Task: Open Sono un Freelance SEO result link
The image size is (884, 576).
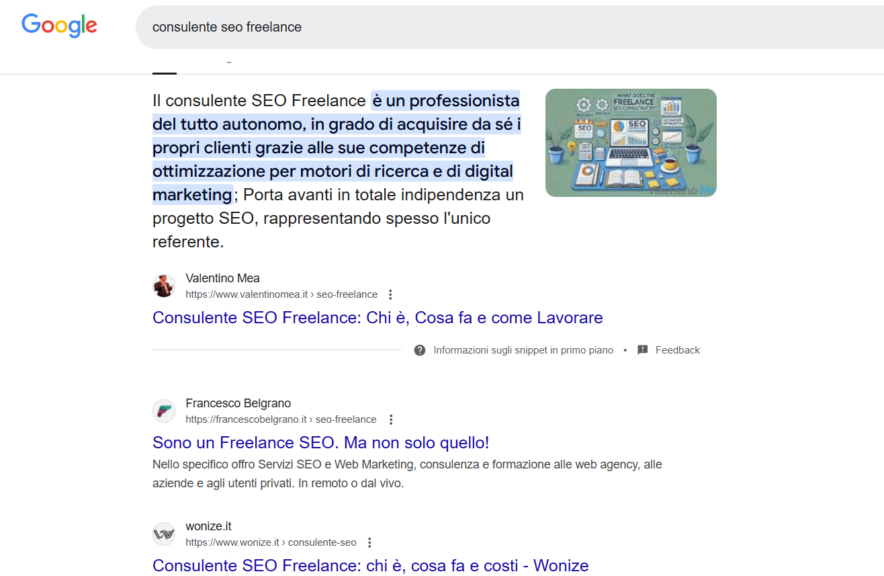Action: point(321,442)
